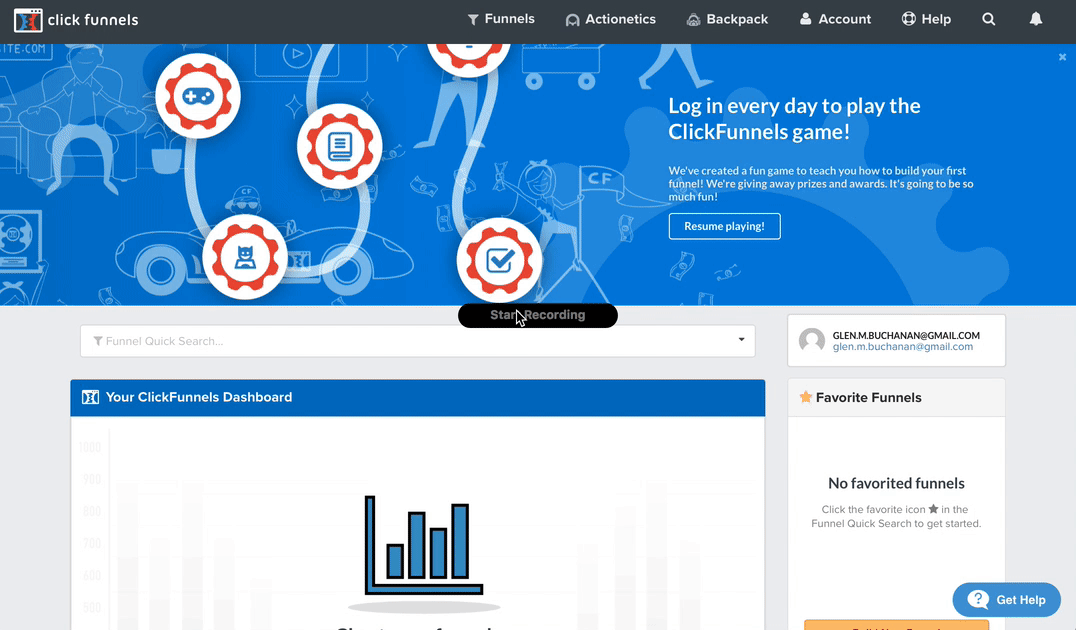This screenshot has width=1076, height=630.
Task: Open the Actionetics menu
Action: (x=611, y=19)
